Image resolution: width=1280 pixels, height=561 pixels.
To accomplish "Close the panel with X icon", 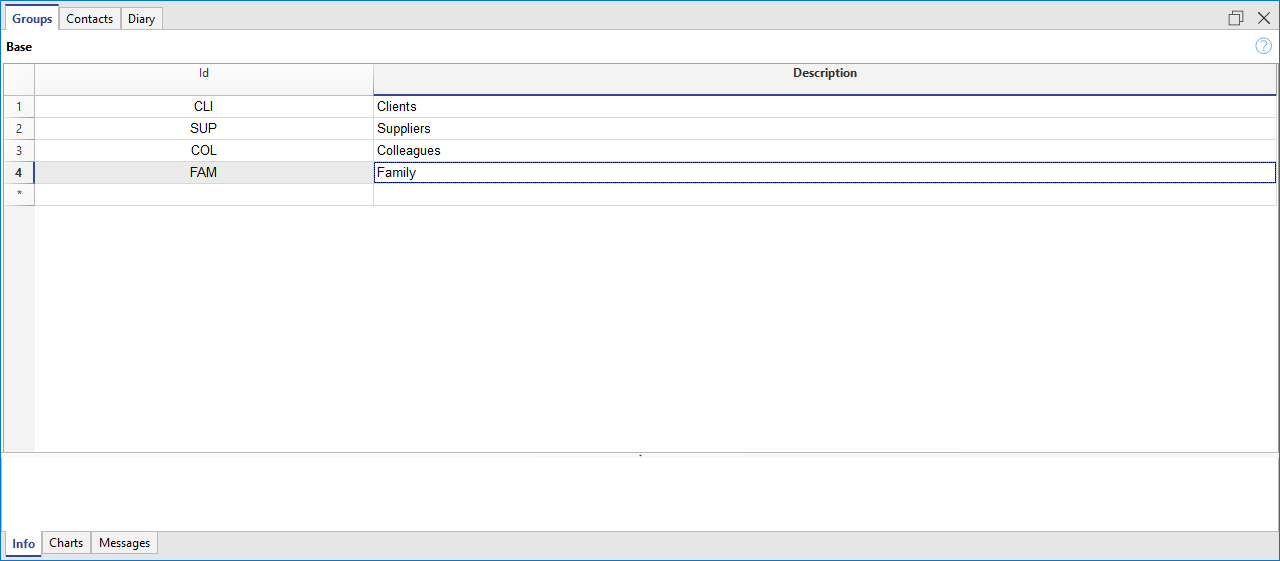I will pos(1263,18).
